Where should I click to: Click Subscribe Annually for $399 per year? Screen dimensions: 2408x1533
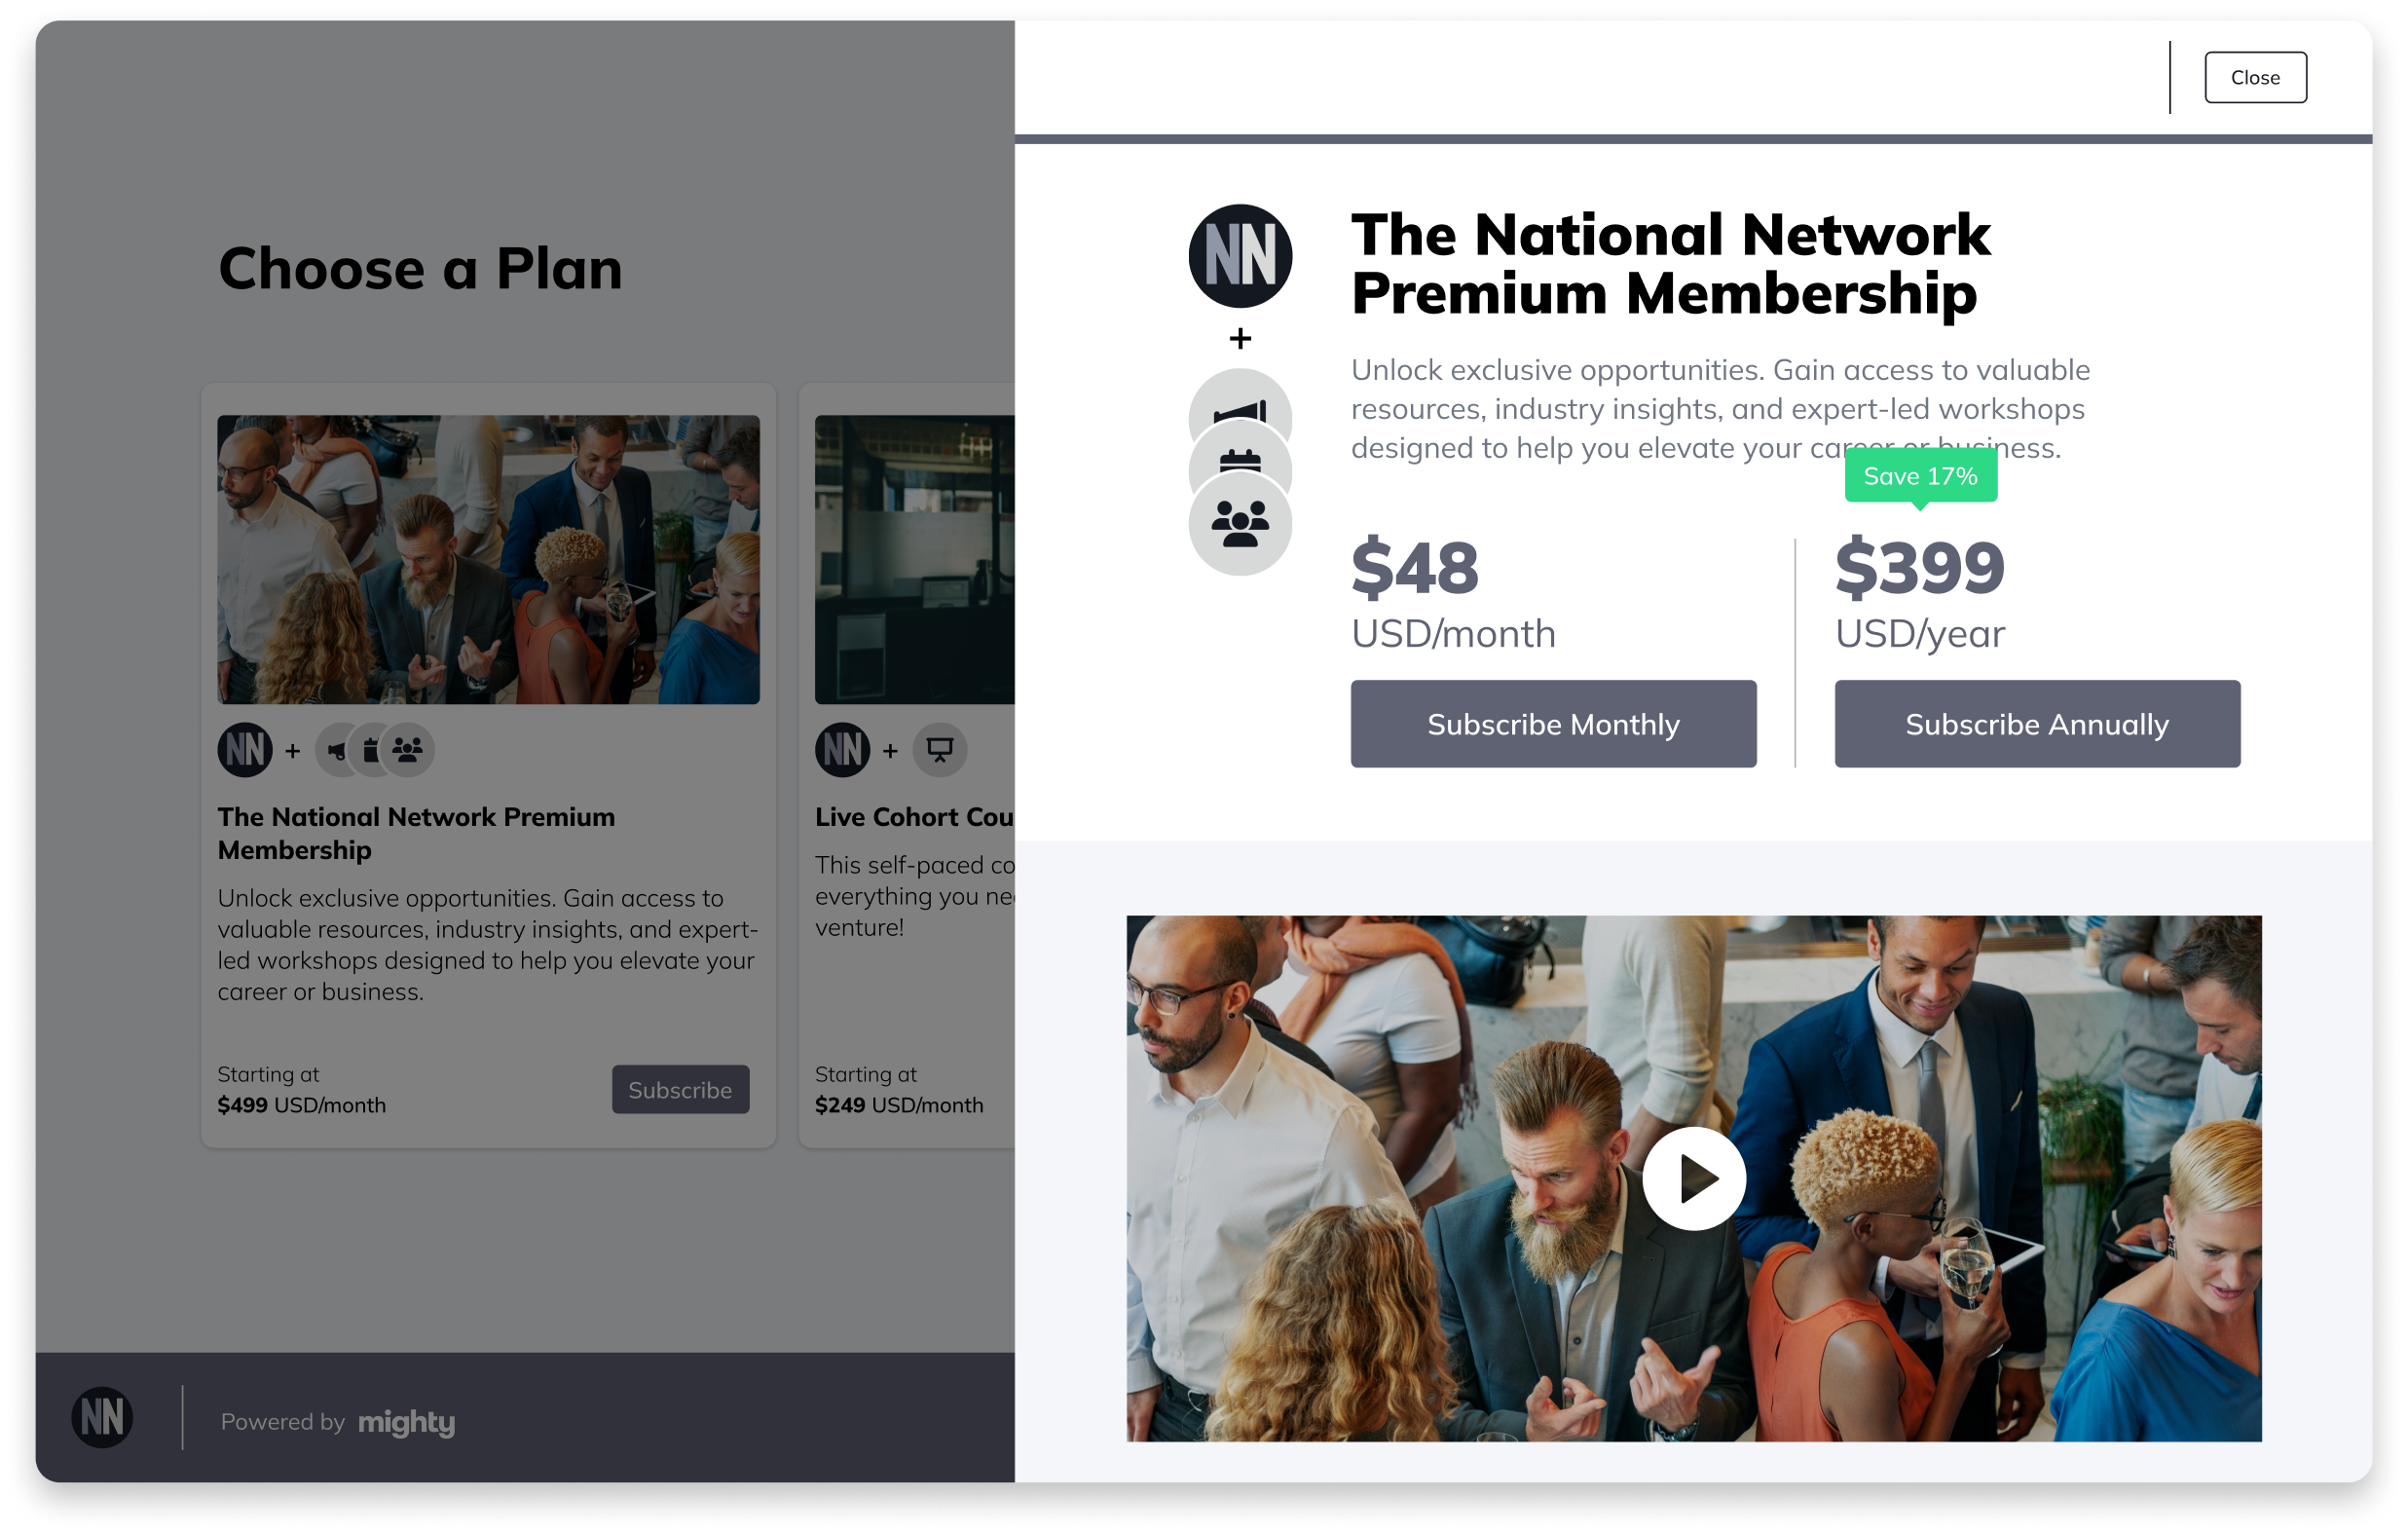2037,723
